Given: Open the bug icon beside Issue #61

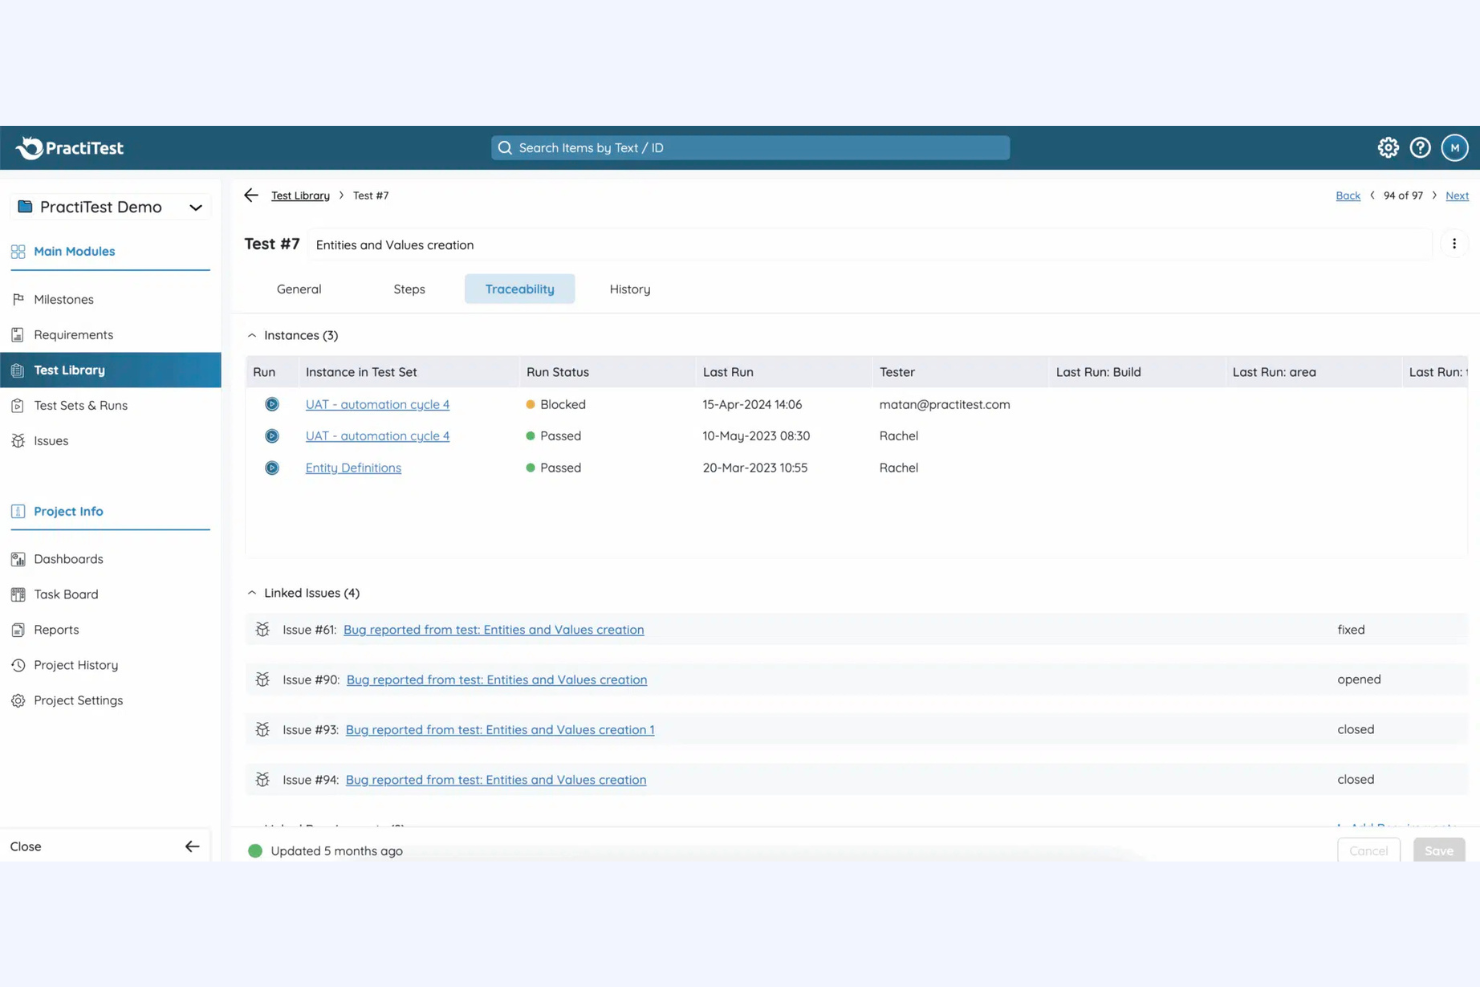Looking at the screenshot, I should click(262, 629).
